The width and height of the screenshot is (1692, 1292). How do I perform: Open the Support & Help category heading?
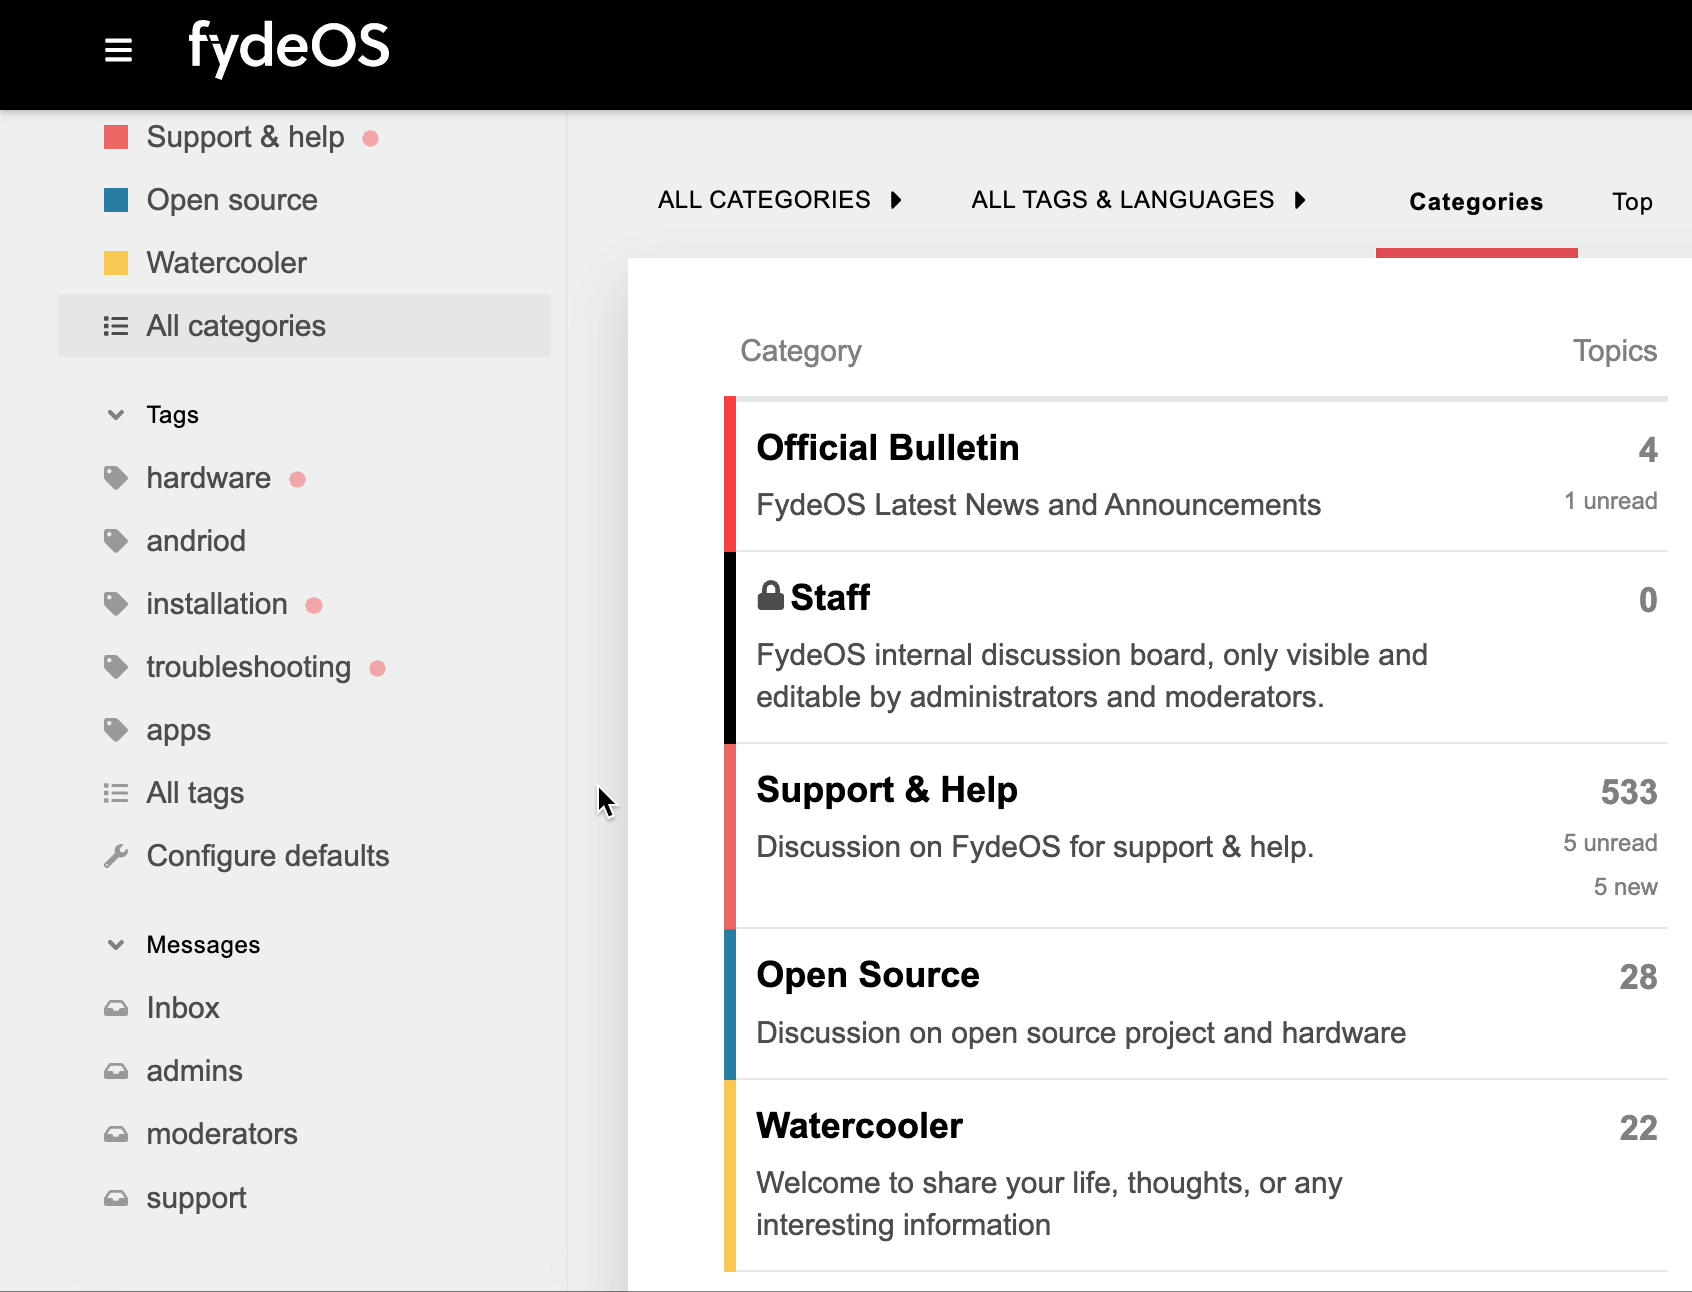887,790
